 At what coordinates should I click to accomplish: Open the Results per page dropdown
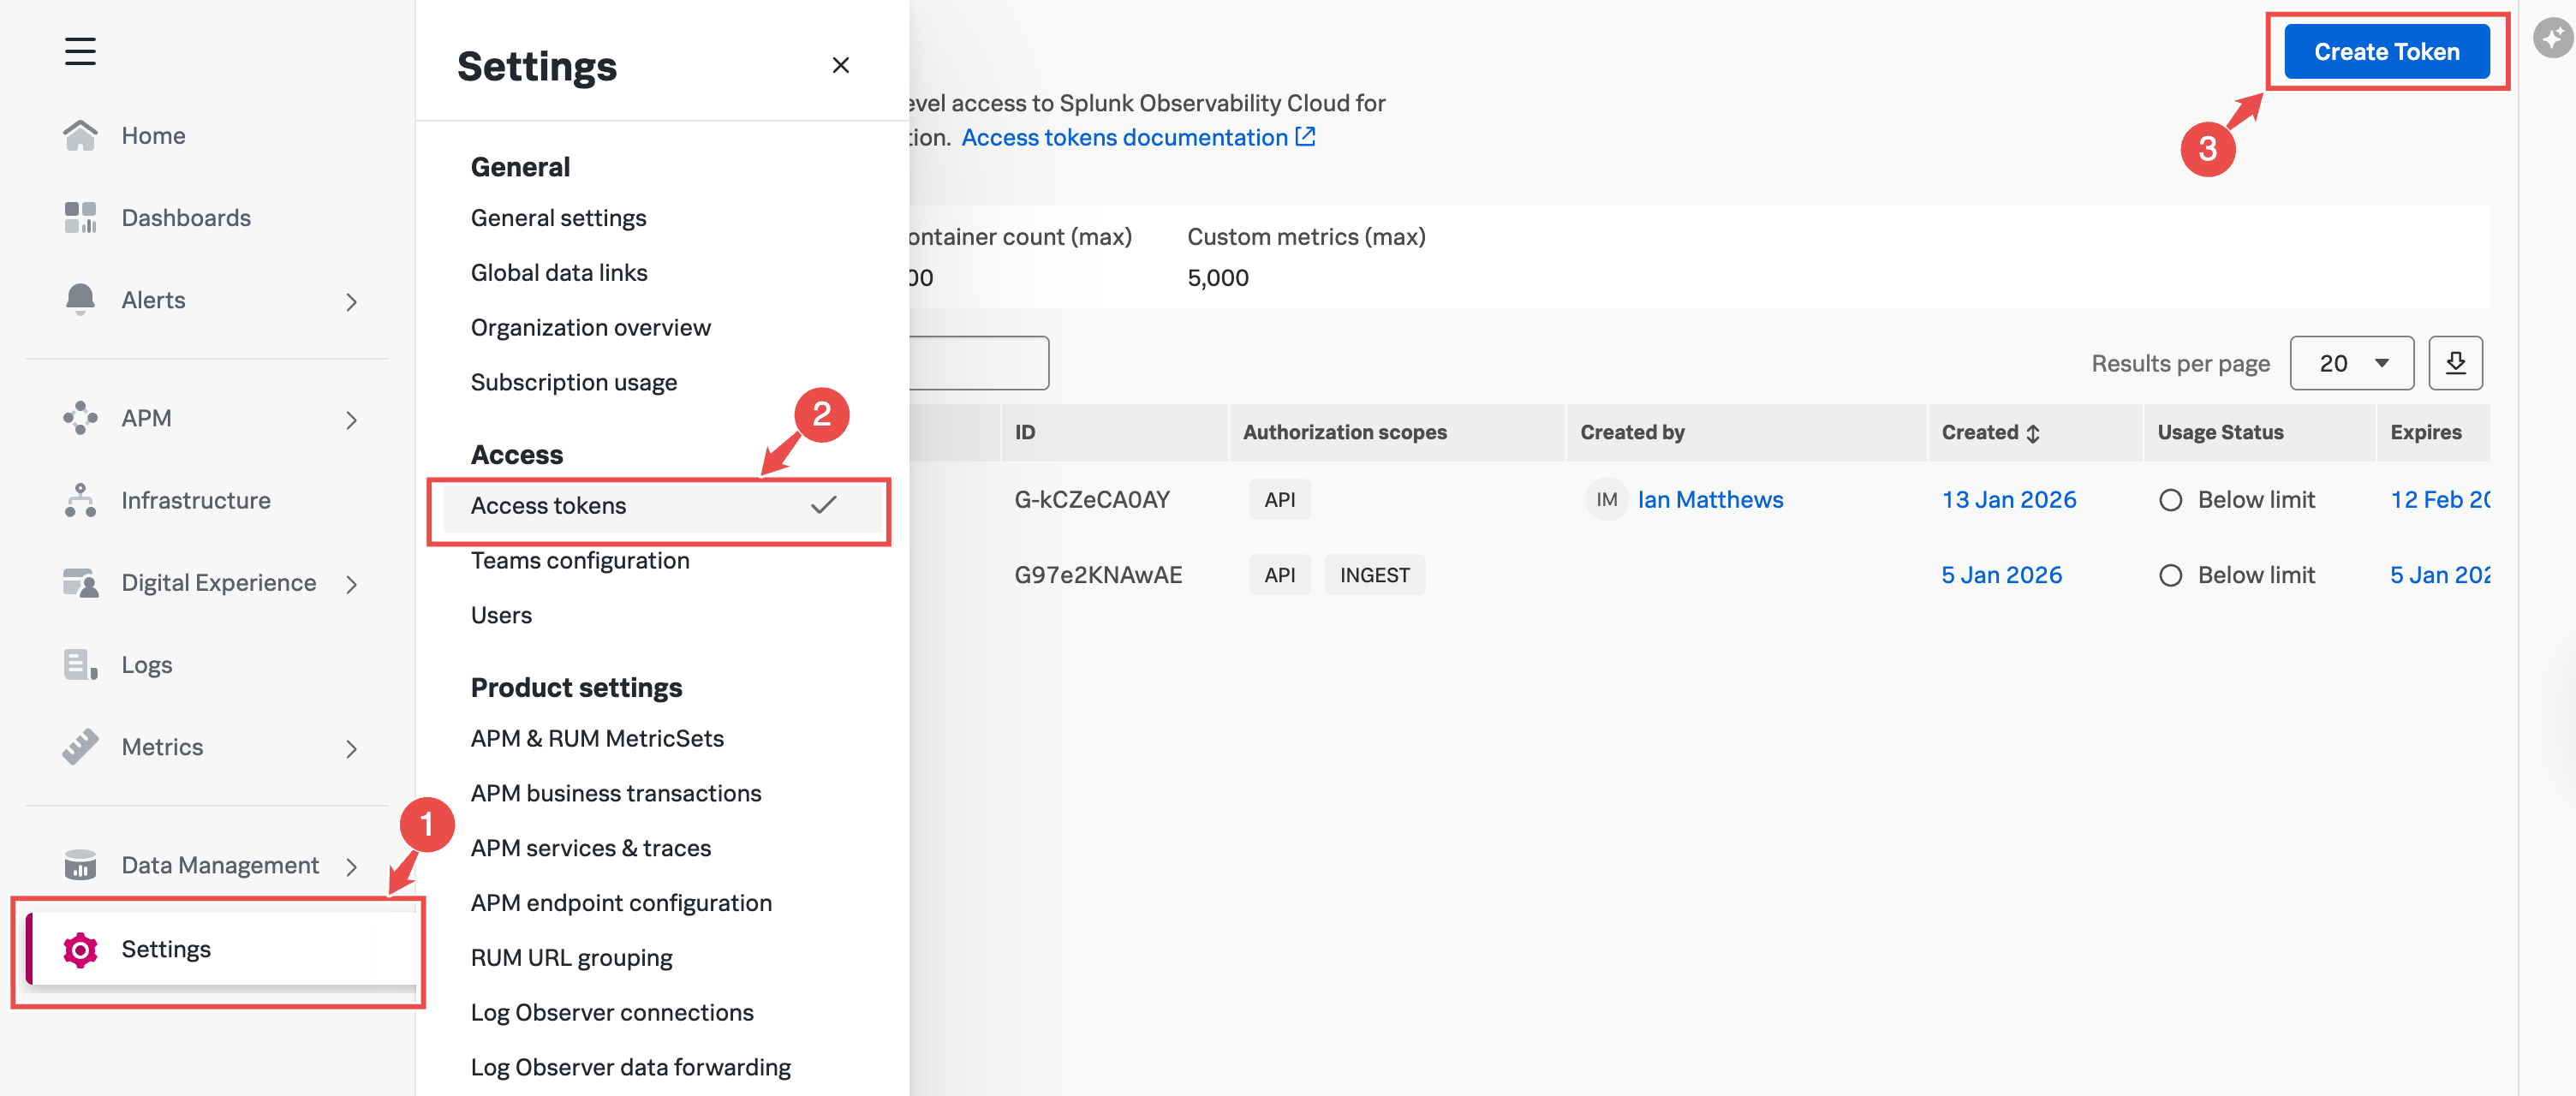point(2351,363)
